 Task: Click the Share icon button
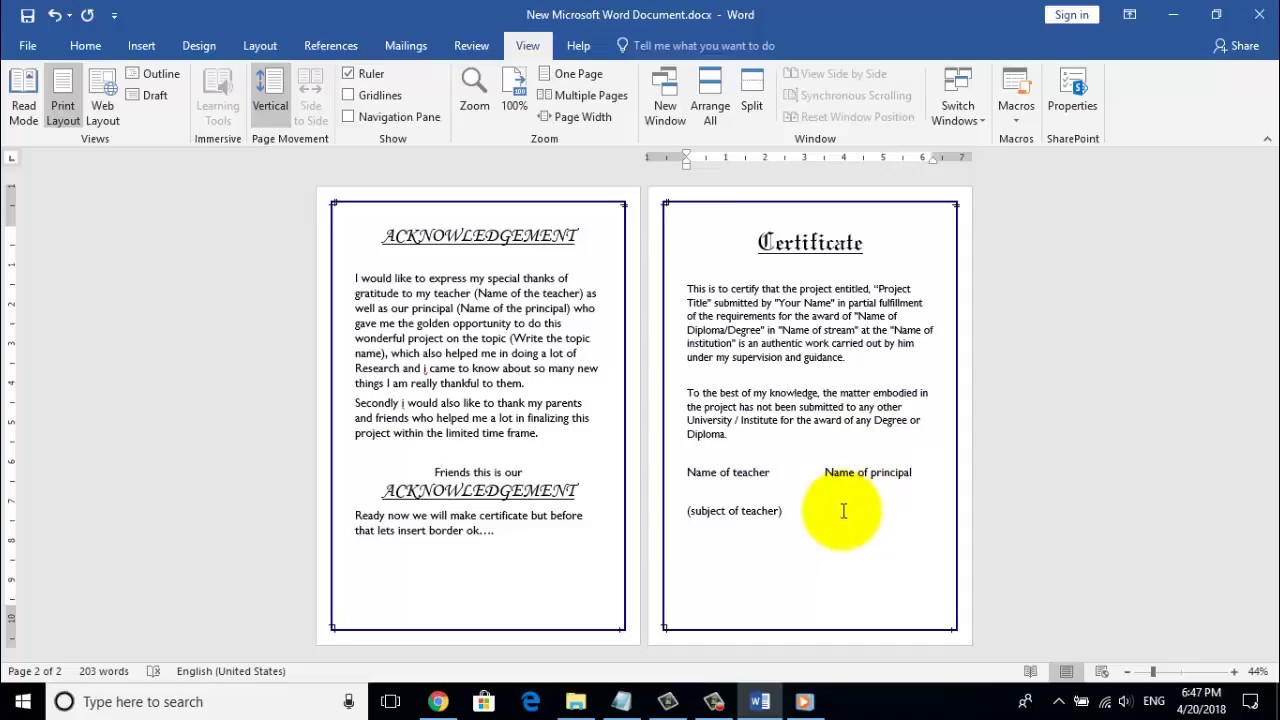[1236, 46]
